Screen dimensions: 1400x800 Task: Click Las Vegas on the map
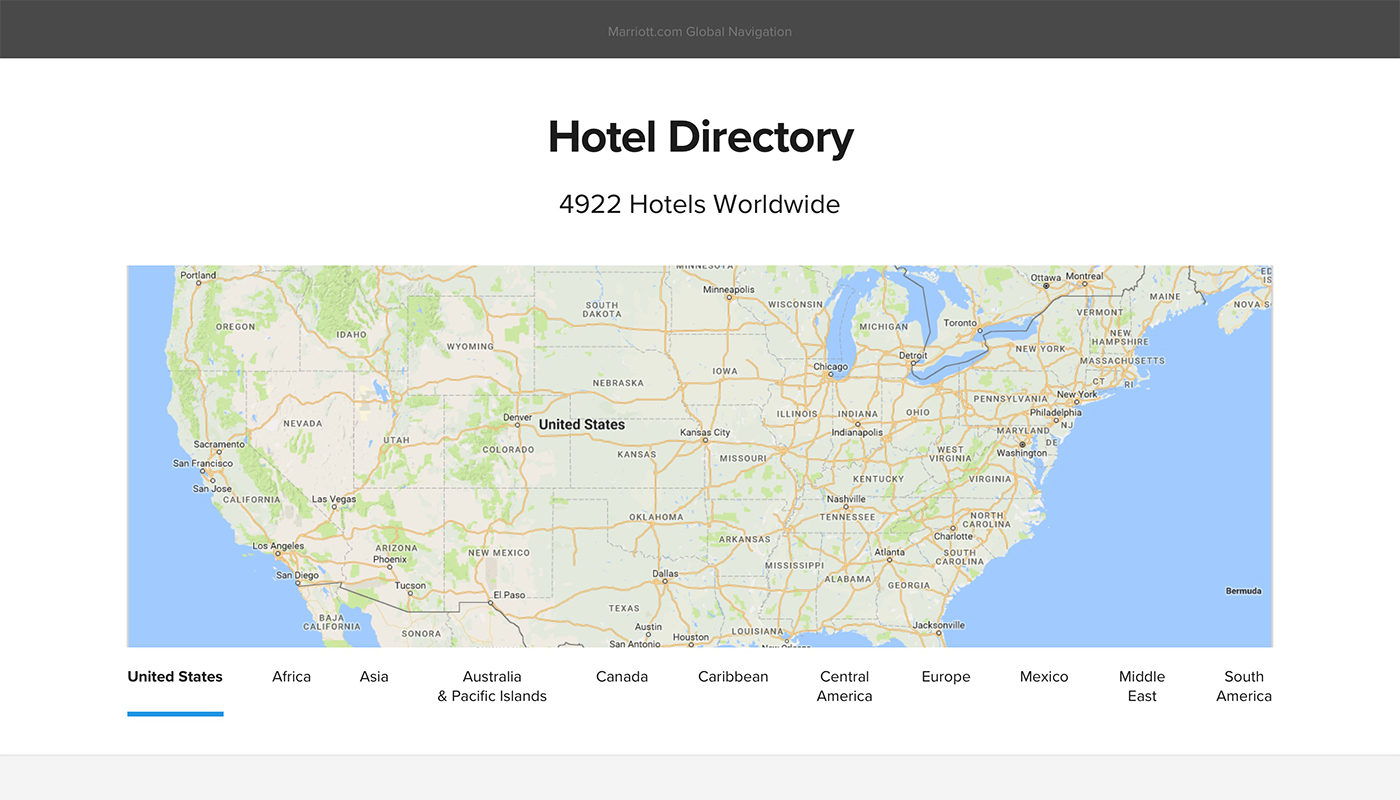pos(334,499)
